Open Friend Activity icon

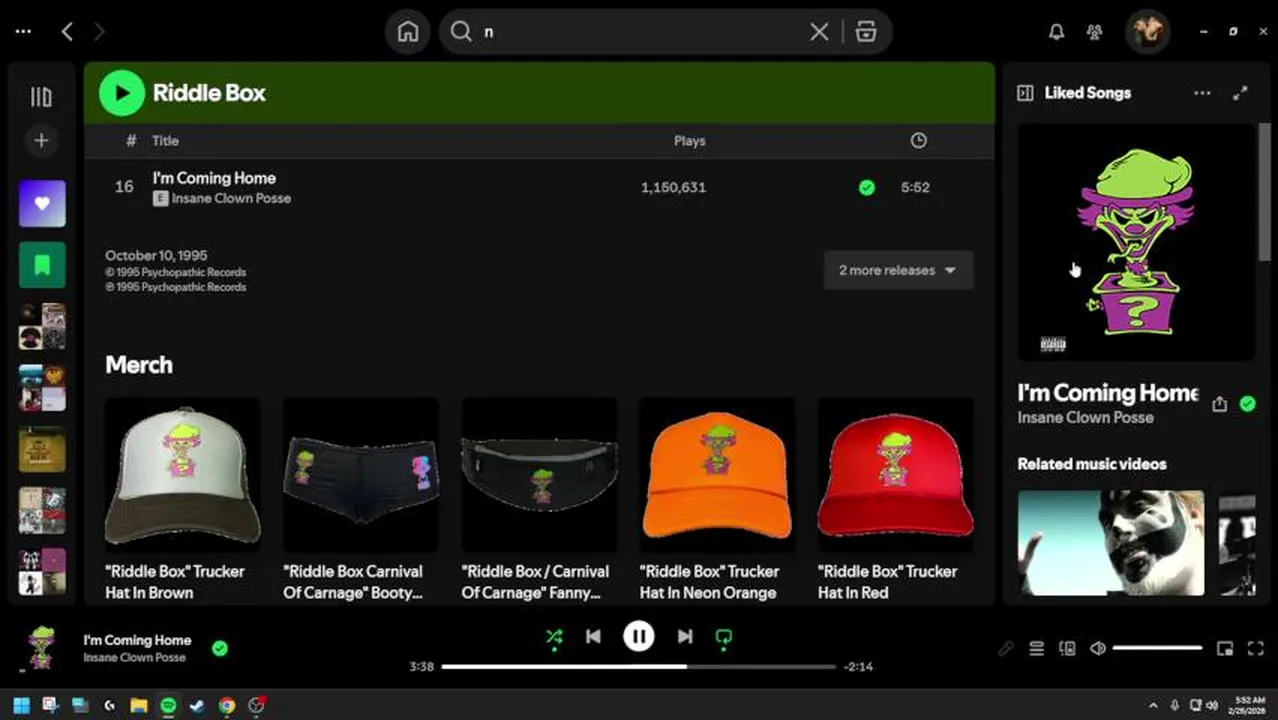click(1095, 32)
